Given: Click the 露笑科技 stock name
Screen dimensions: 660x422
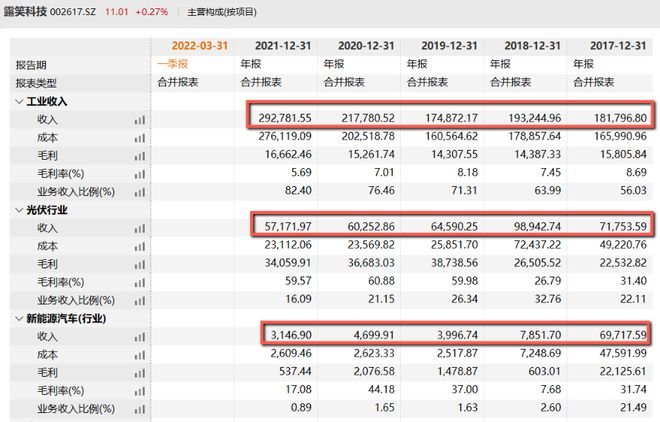Looking at the screenshot, I should point(25,11).
